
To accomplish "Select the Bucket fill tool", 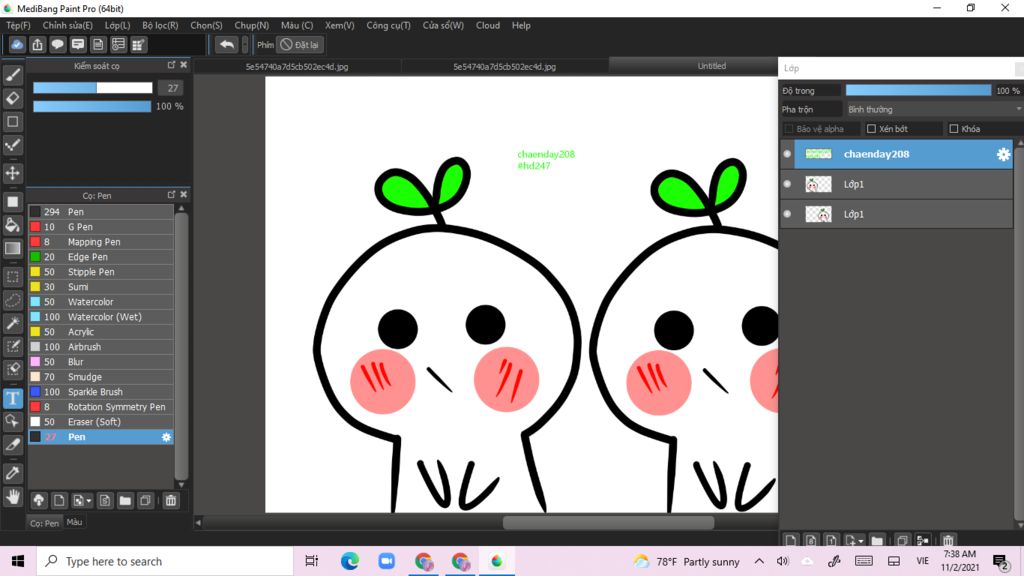I will [12, 225].
